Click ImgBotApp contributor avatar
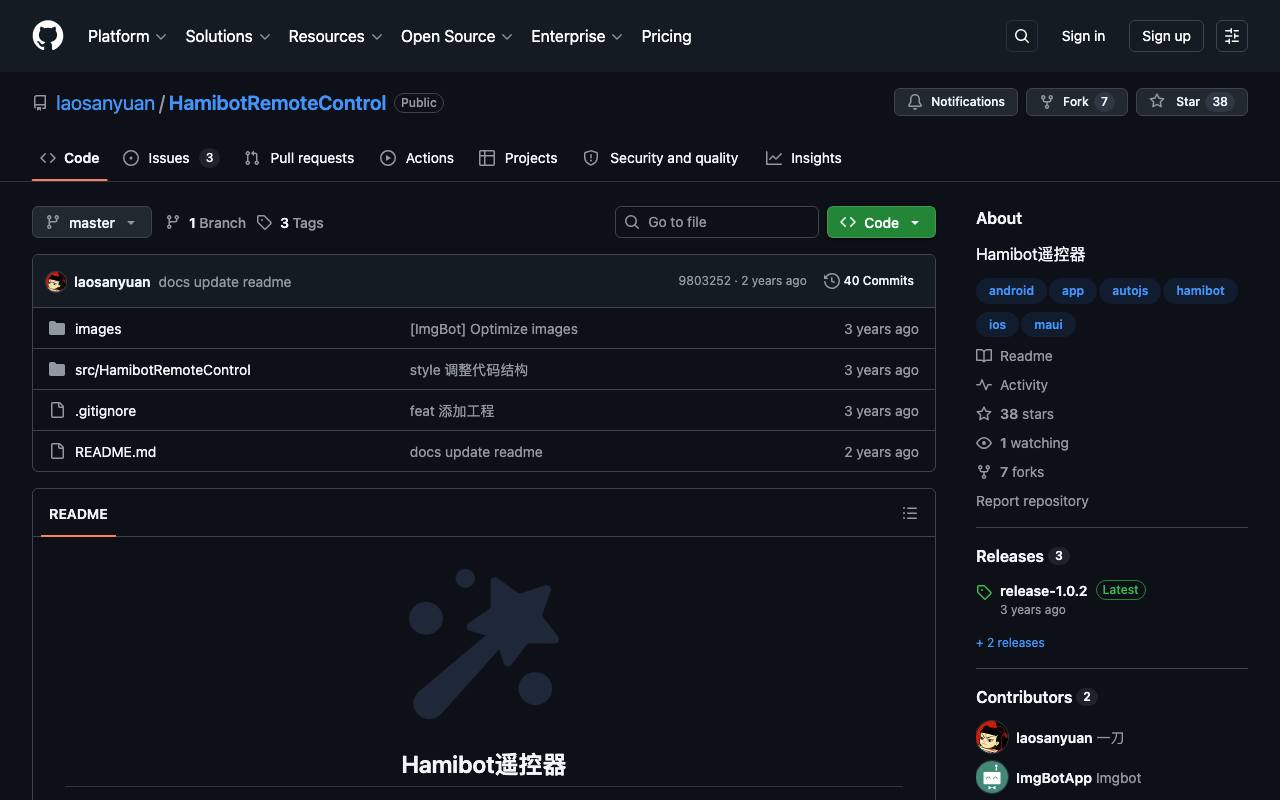Screen dimensions: 1280x800 (x=992, y=778)
